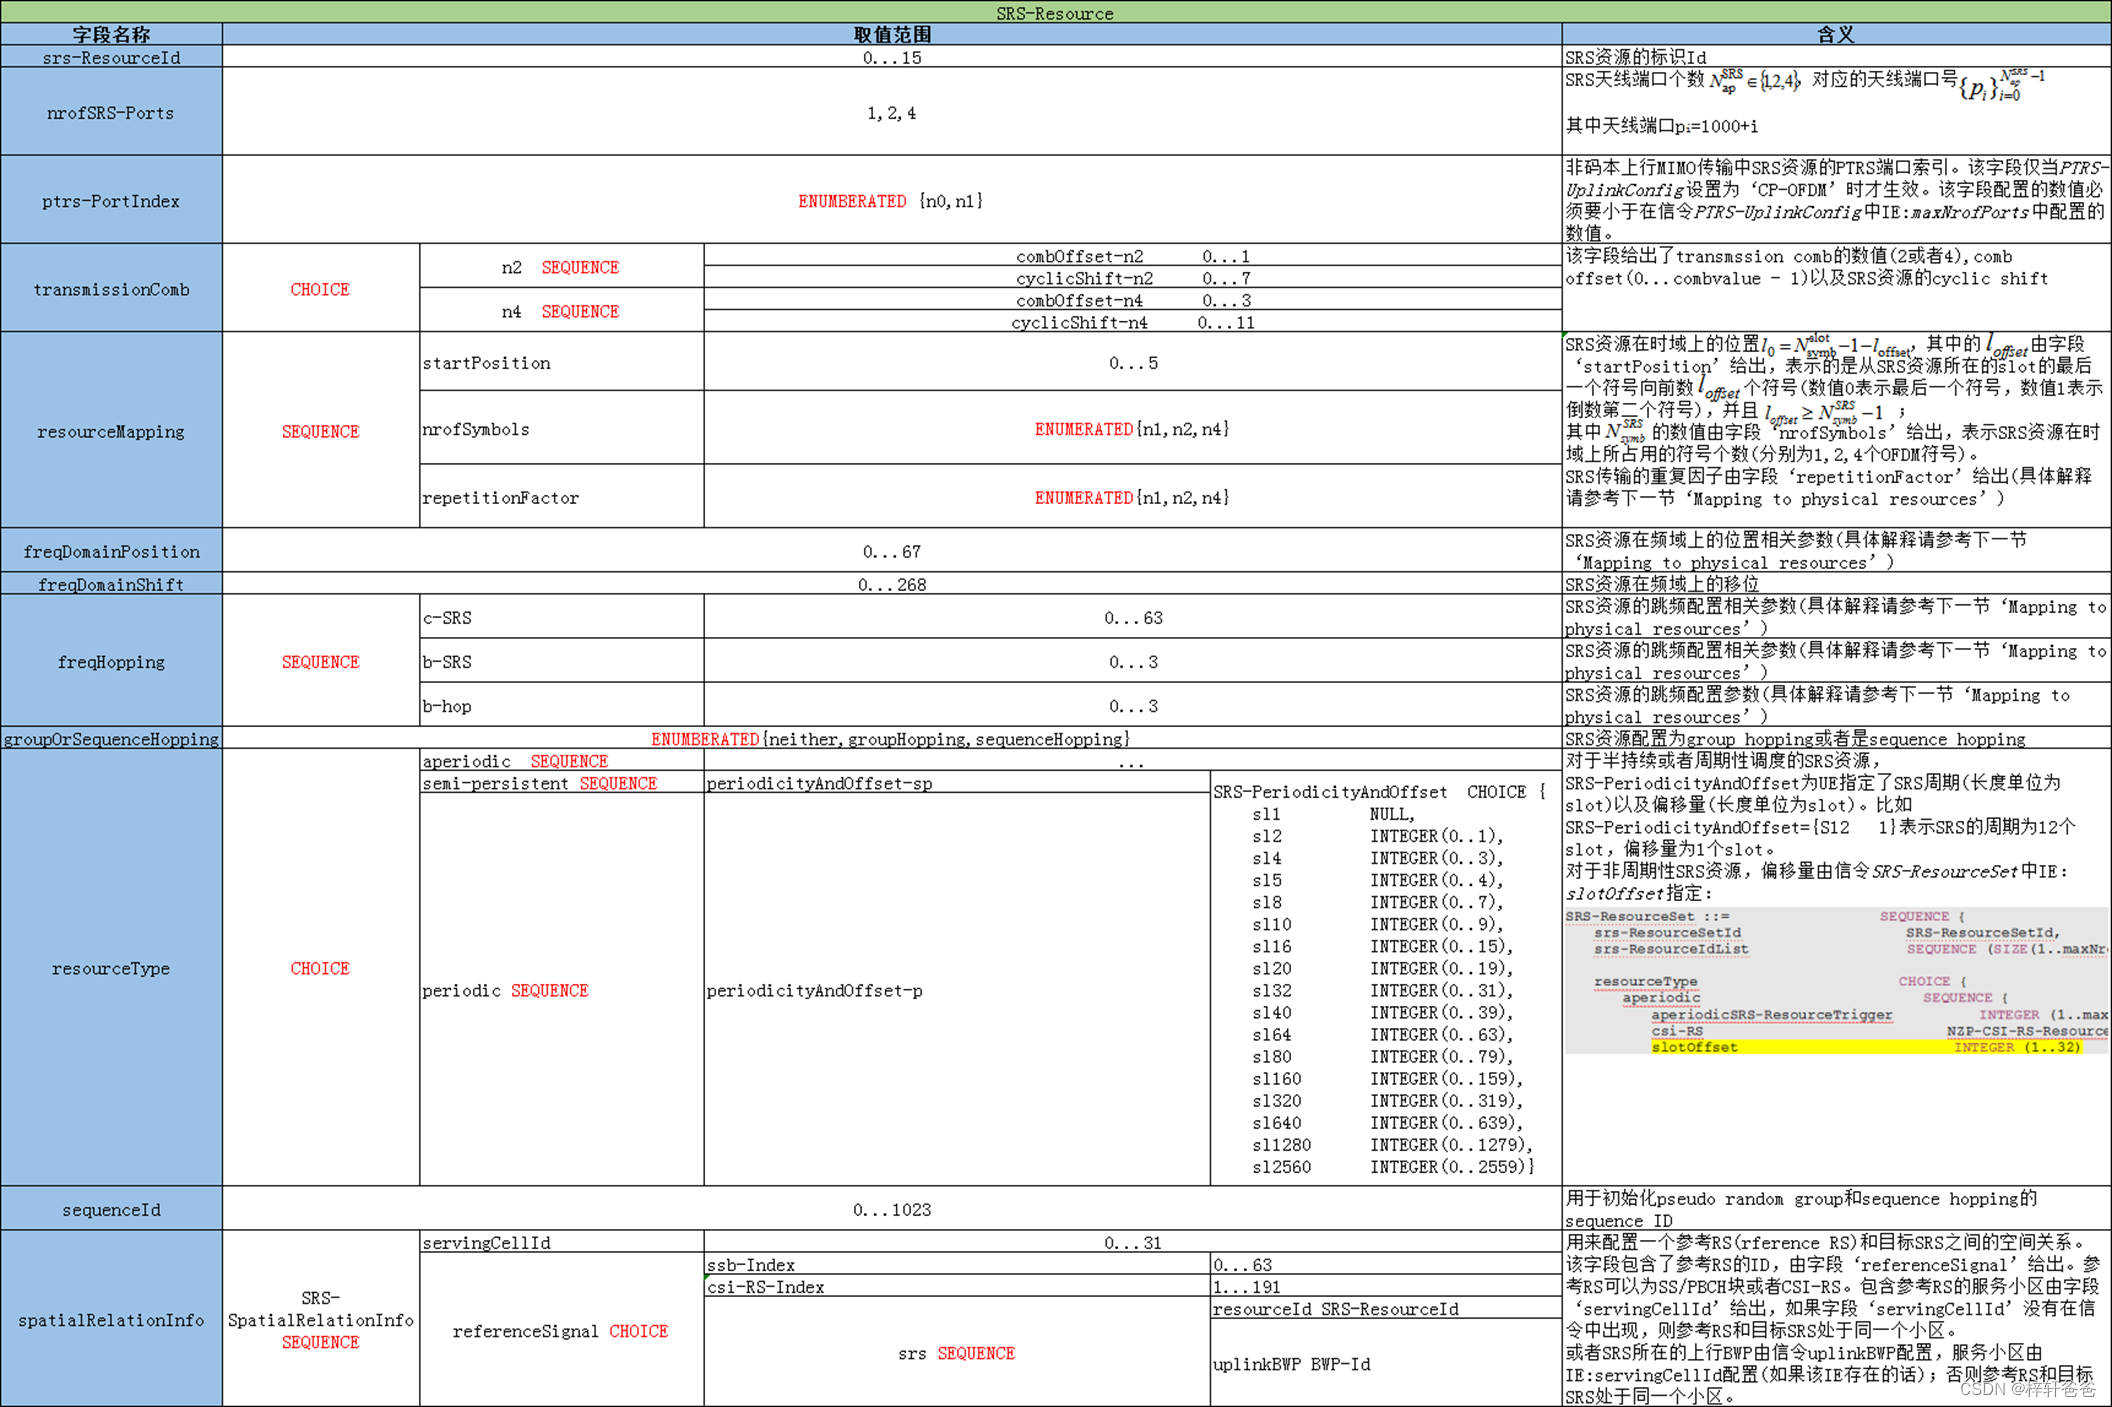The height and width of the screenshot is (1407, 2112).
Task: Click the CSDN @梓轩爸爸 watermark text
Action: click(x=2030, y=1389)
